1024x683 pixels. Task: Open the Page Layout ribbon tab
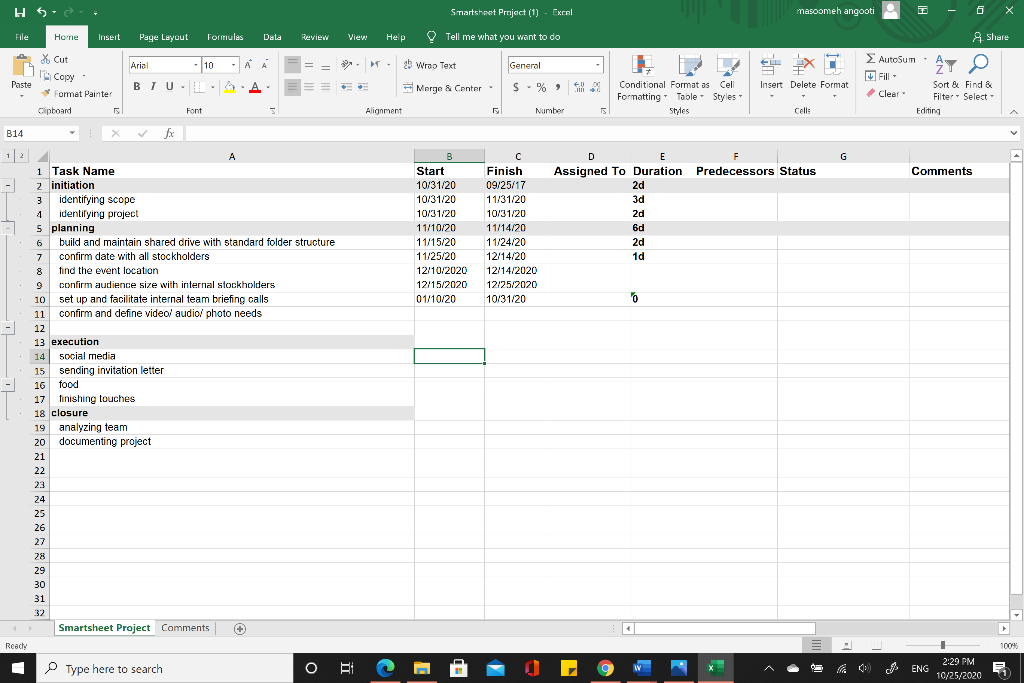pyautogui.click(x=163, y=37)
